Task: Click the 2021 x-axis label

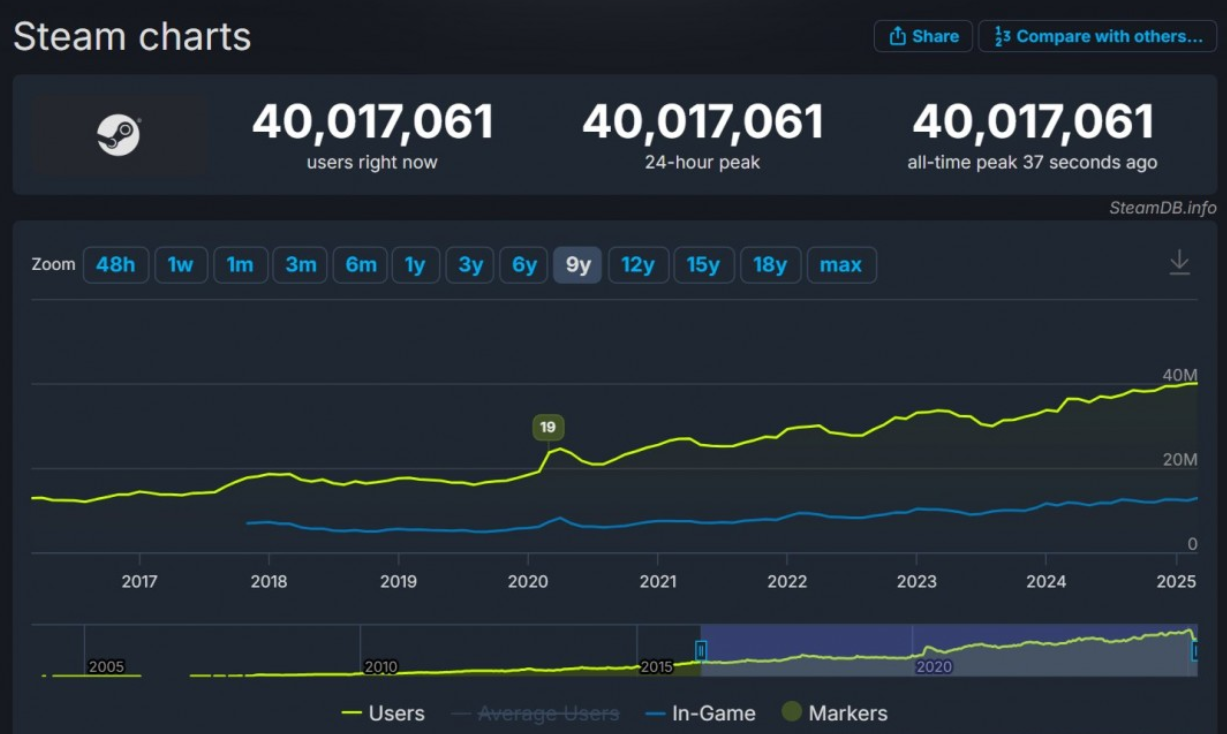Action: (657, 581)
